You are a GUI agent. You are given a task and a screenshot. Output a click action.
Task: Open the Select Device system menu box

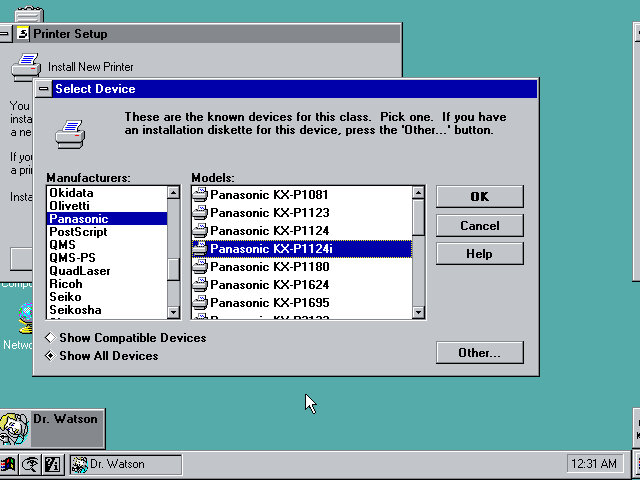pyautogui.click(x=44, y=89)
